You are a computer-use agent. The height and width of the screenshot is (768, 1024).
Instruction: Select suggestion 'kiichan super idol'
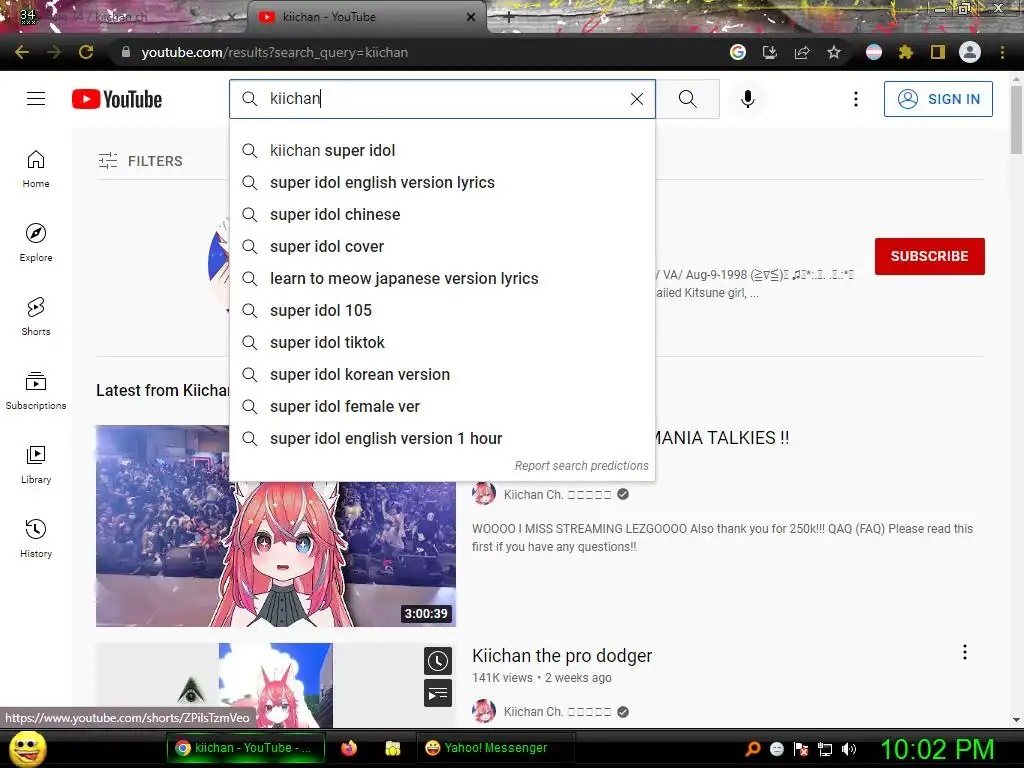(x=442, y=150)
